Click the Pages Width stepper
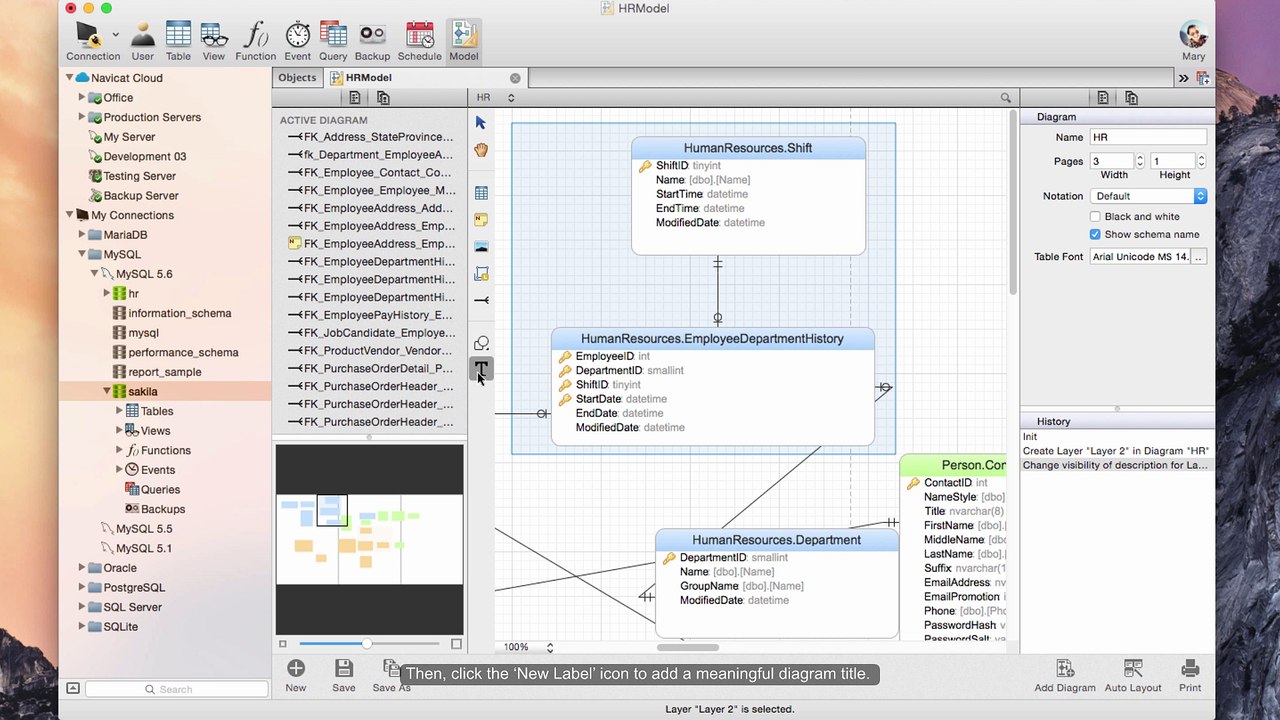Screen dimensions: 1280x720 click(x=1140, y=161)
